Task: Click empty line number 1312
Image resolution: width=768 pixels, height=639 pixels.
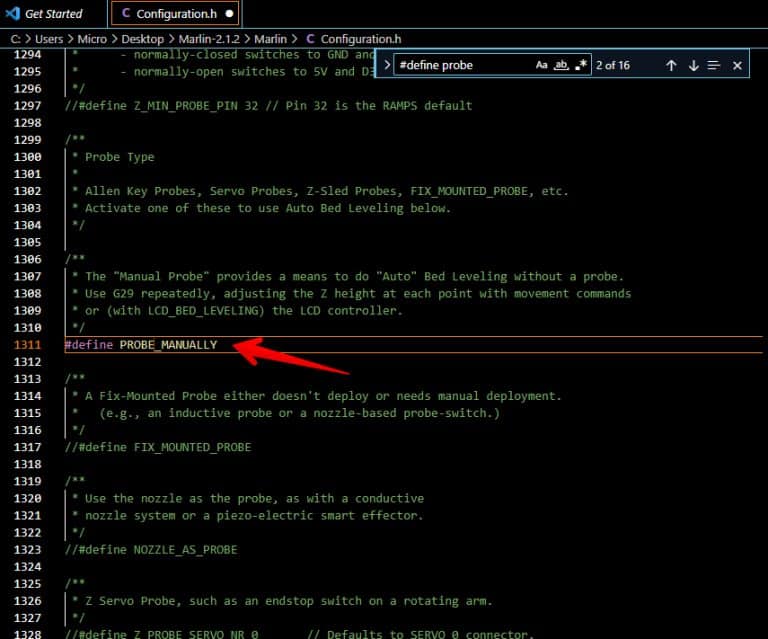Action: pyautogui.click(x=27, y=362)
